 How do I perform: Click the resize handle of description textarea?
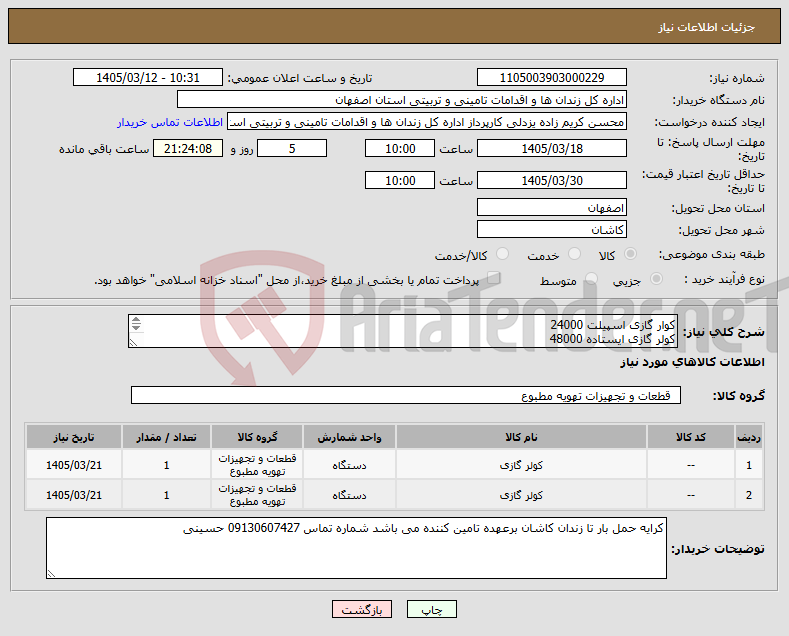pyautogui.click(x=133, y=343)
